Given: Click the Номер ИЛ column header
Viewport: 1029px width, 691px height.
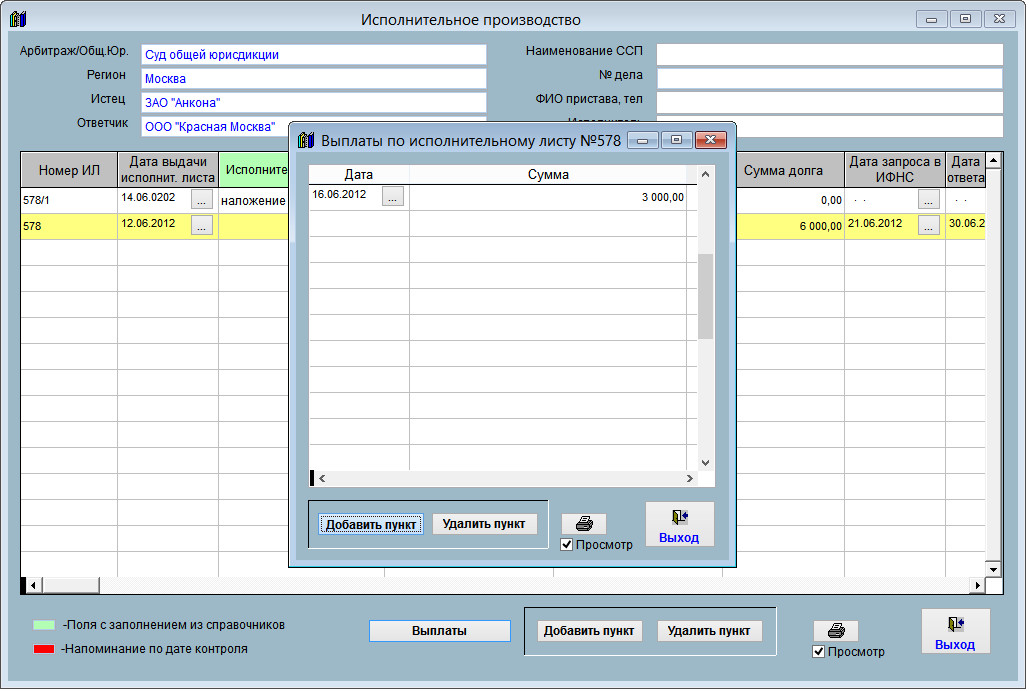Looking at the screenshot, I should [x=69, y=170].
